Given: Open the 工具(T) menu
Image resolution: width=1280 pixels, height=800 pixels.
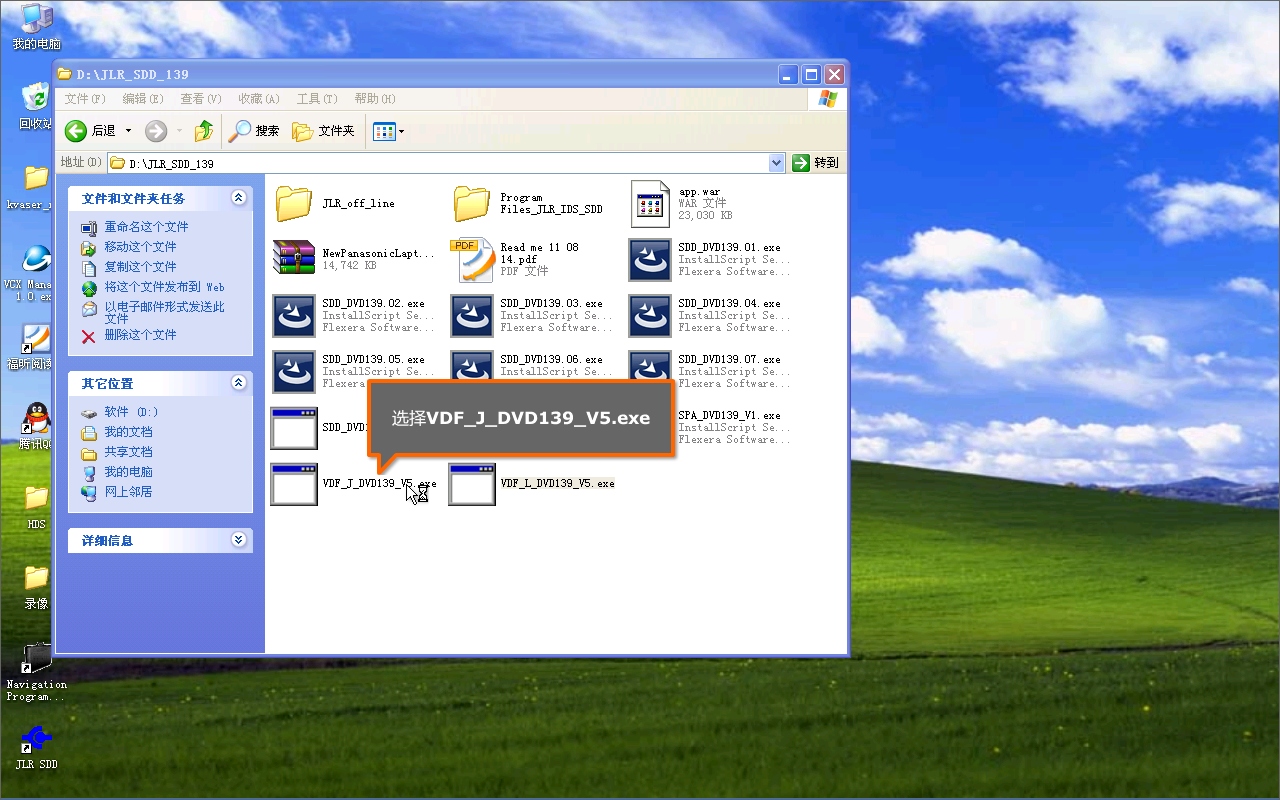Looking at the screenshot, I should 317,99.
